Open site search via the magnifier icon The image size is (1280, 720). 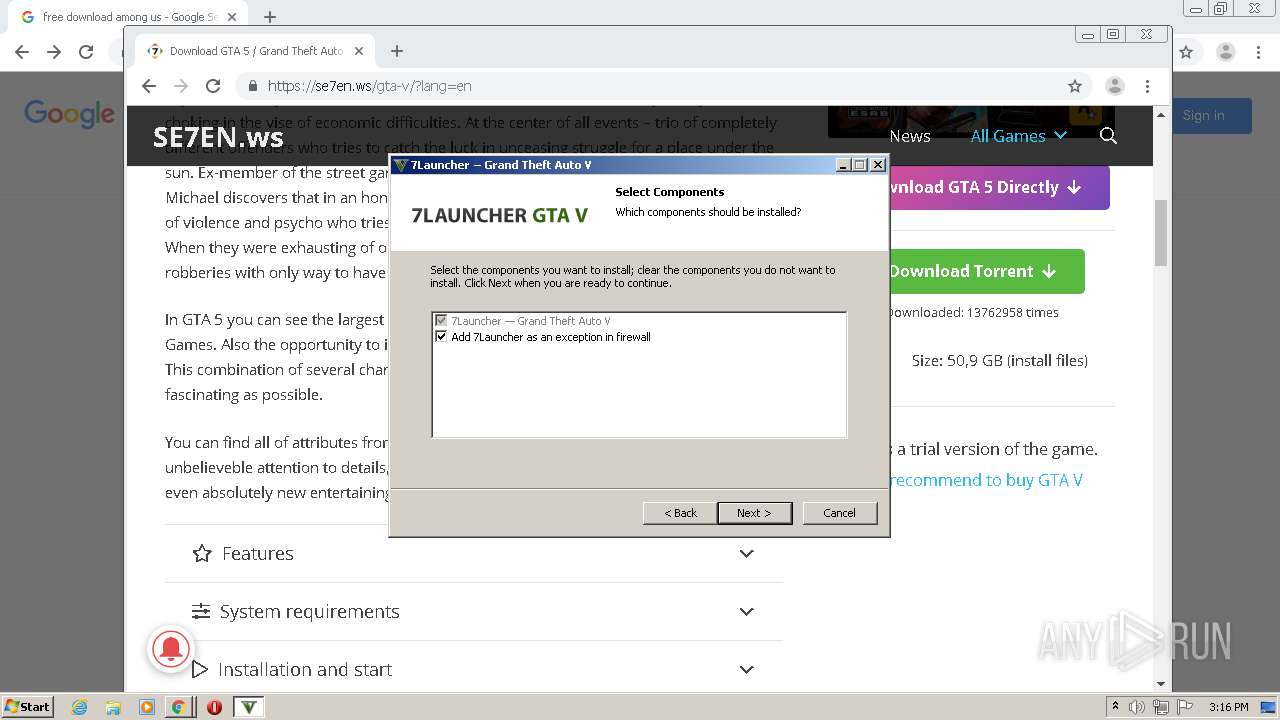[x=1108, y=136]
